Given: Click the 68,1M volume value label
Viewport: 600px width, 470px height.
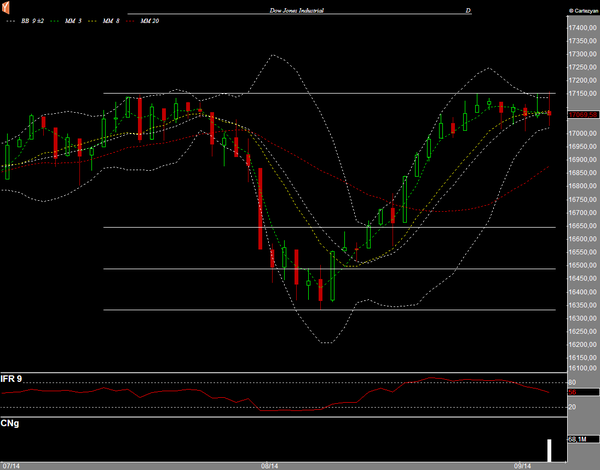Looking at the screenshot, I should tap(581, 438).
